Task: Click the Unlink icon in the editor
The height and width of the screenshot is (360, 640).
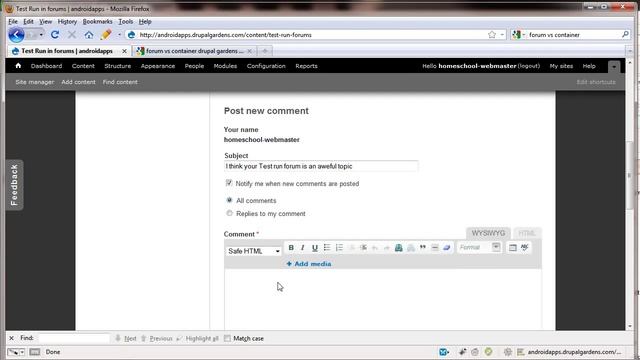Action: coord(411,247)
